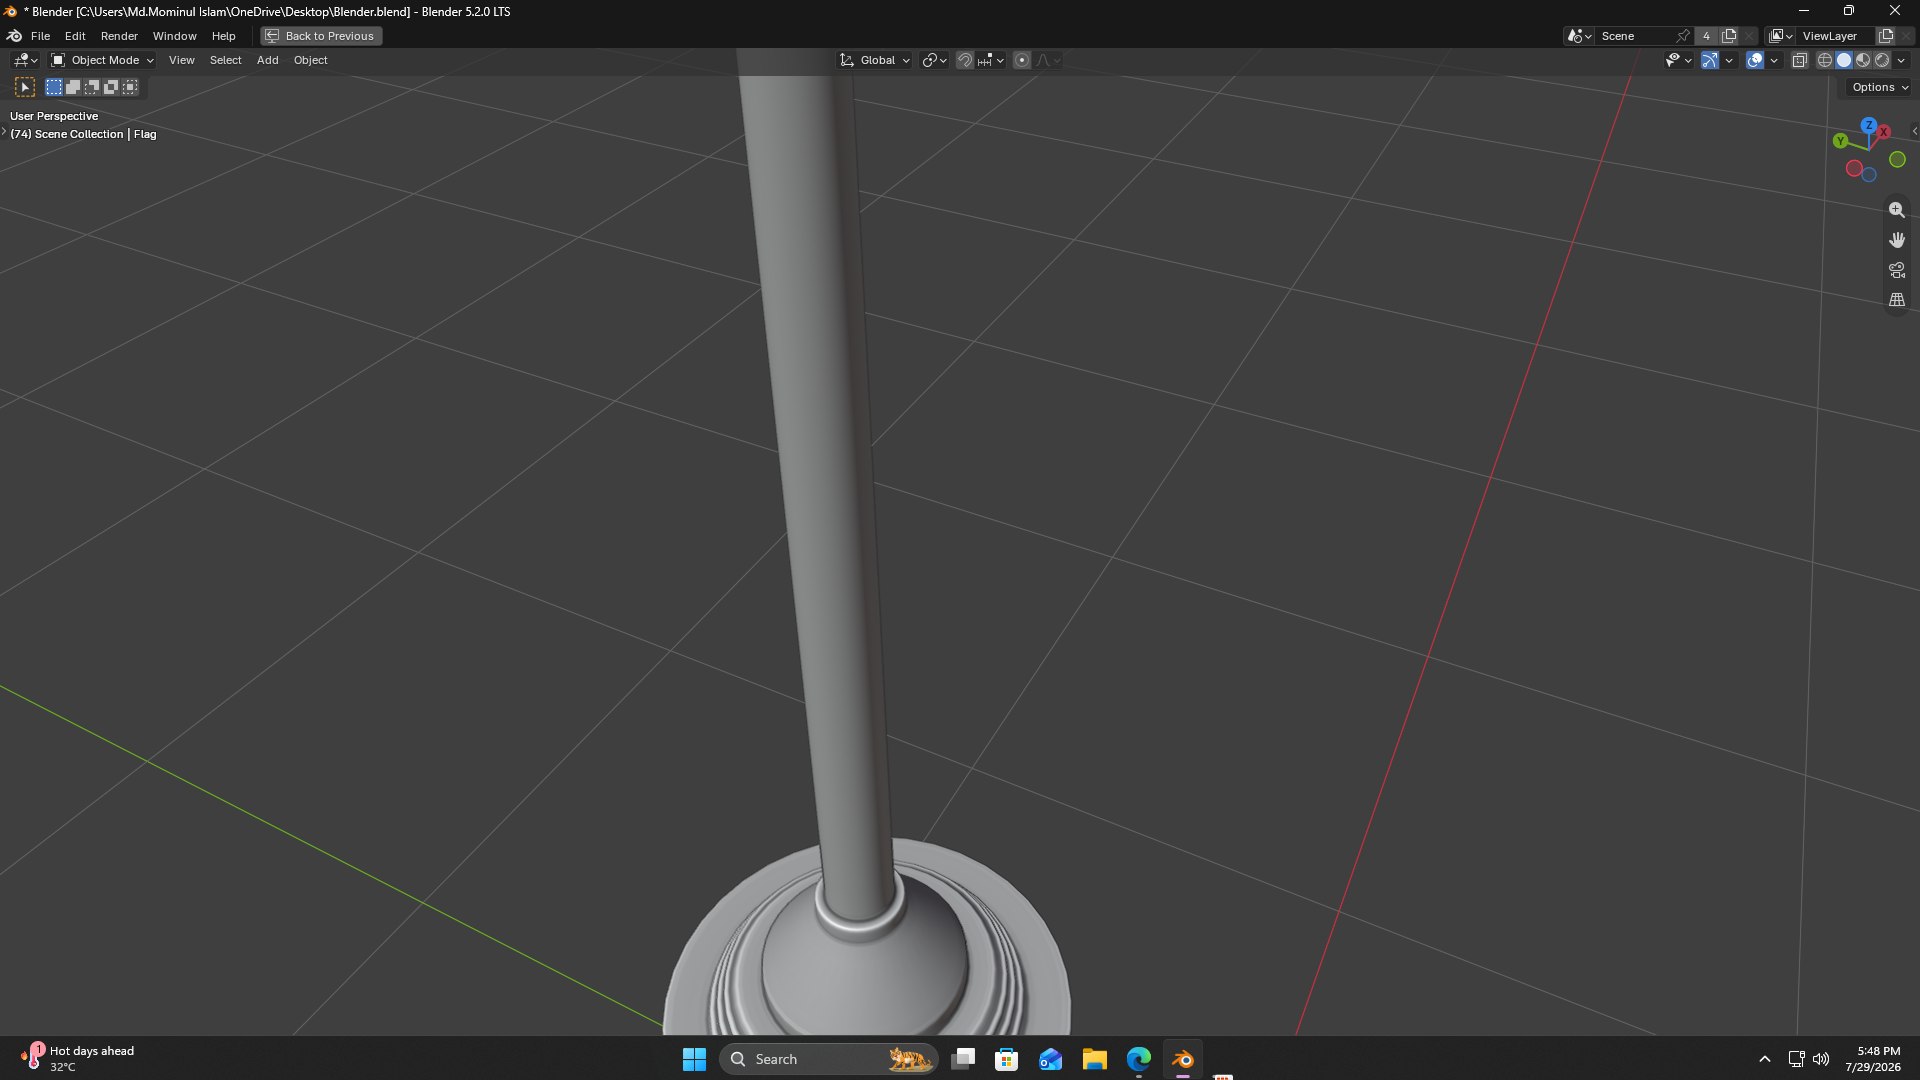Screen dimensions: 1920x1080
Task: Expand the toolbar region arrow at left edge
Action: (4, 132)
